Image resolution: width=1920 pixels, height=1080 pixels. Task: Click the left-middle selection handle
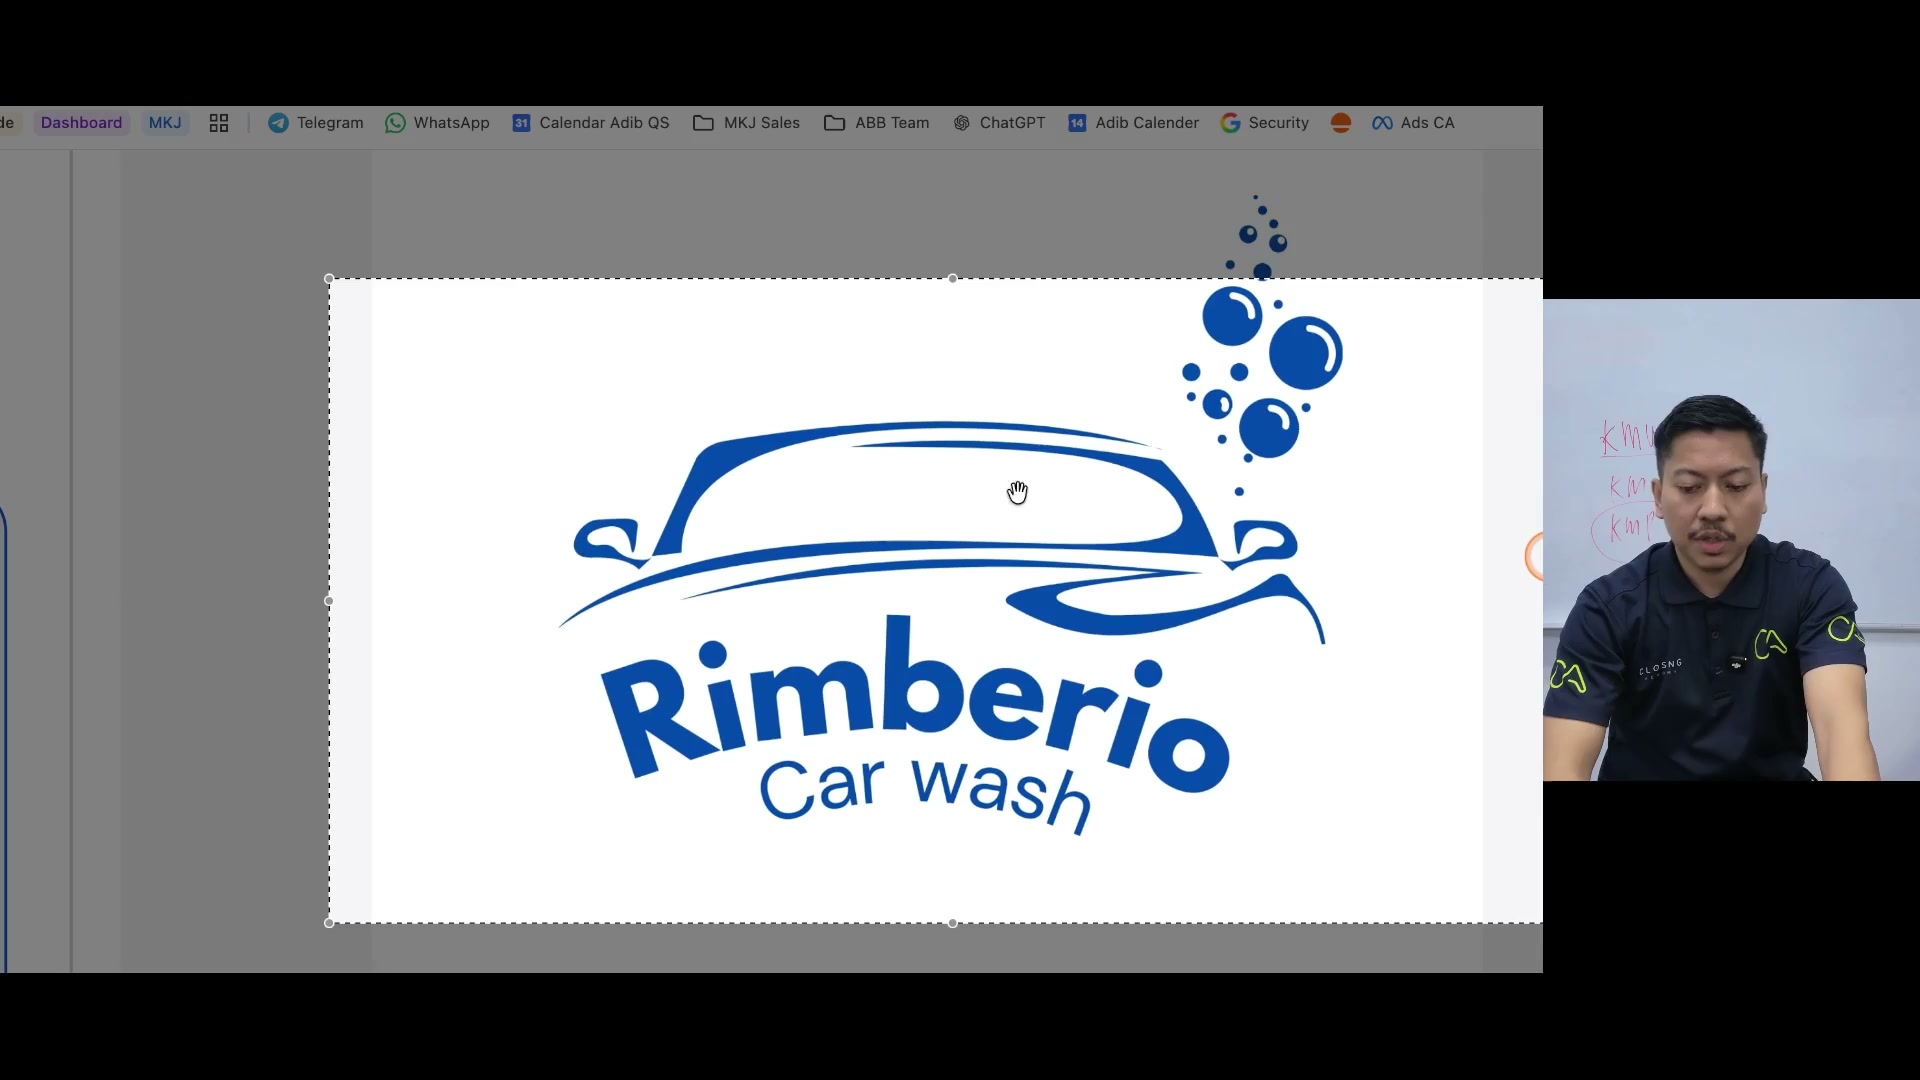[x=329, y=601]
